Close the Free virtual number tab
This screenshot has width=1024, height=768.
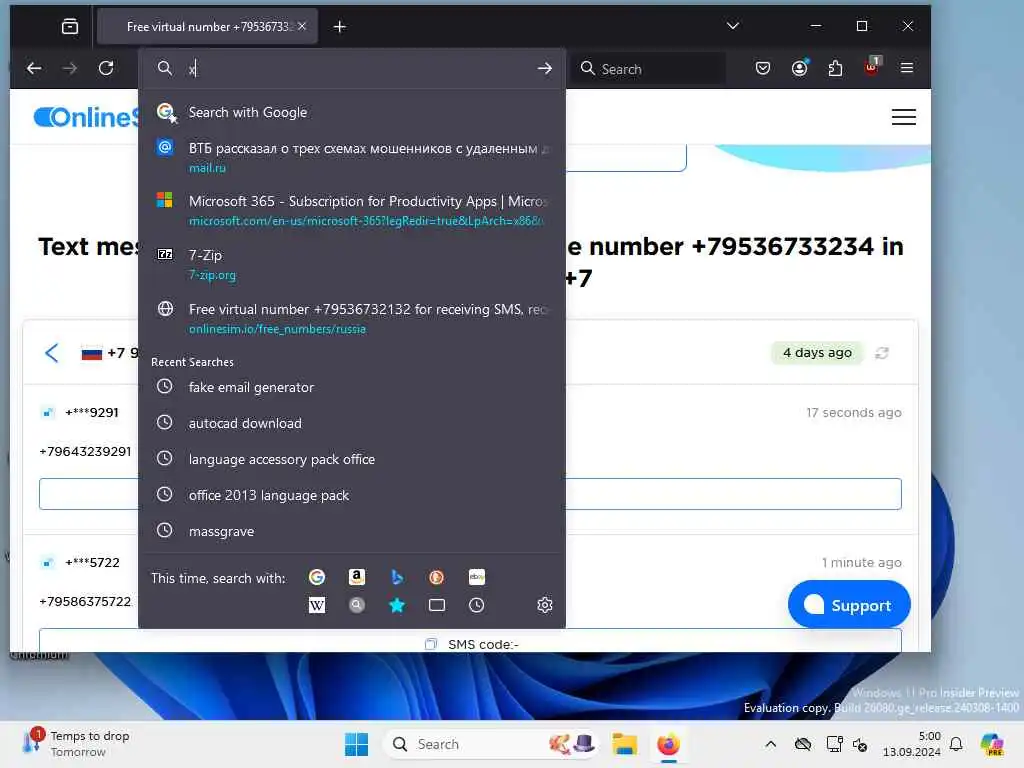click(x=302, y=26)
